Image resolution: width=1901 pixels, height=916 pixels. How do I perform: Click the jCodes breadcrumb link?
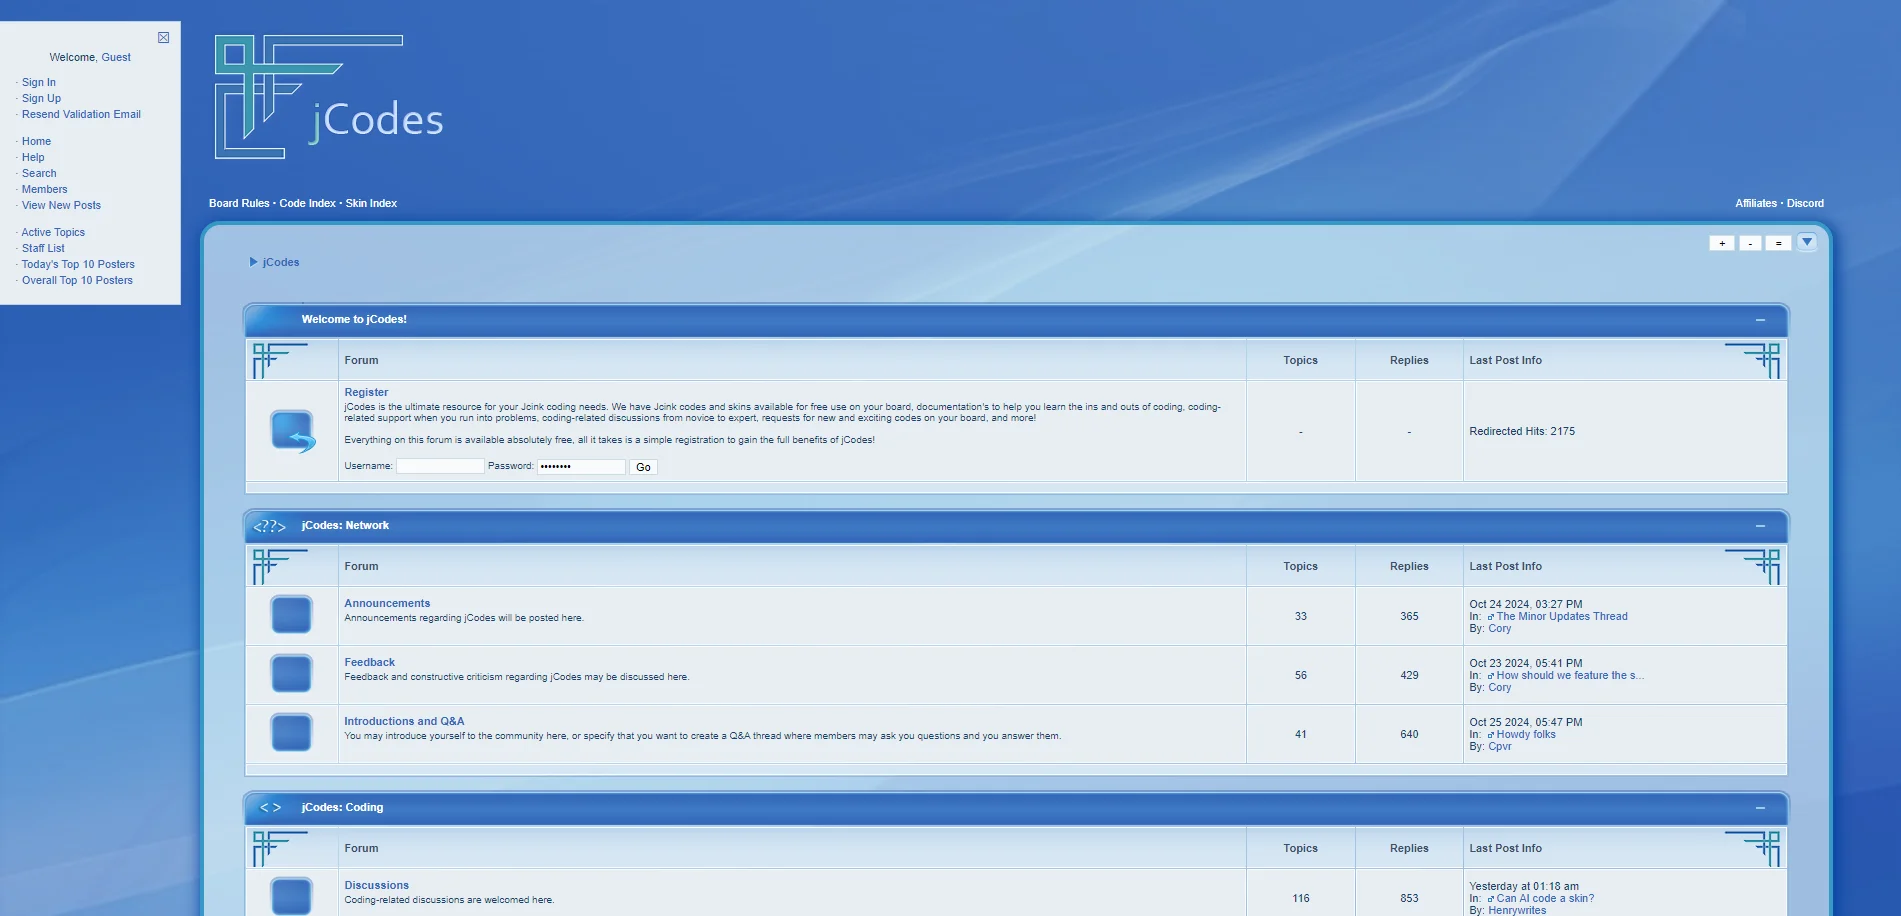pyautogui.click(x=281, y=262)
